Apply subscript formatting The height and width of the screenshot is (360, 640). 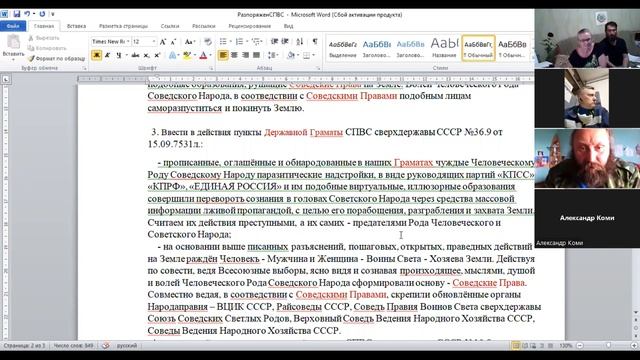(146, 55)
